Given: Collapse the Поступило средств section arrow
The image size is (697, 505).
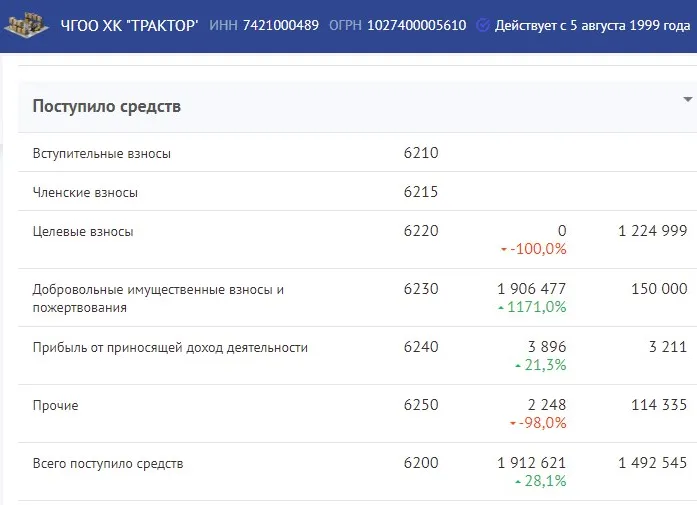Looking at the screenshot, I should (687, 100).
